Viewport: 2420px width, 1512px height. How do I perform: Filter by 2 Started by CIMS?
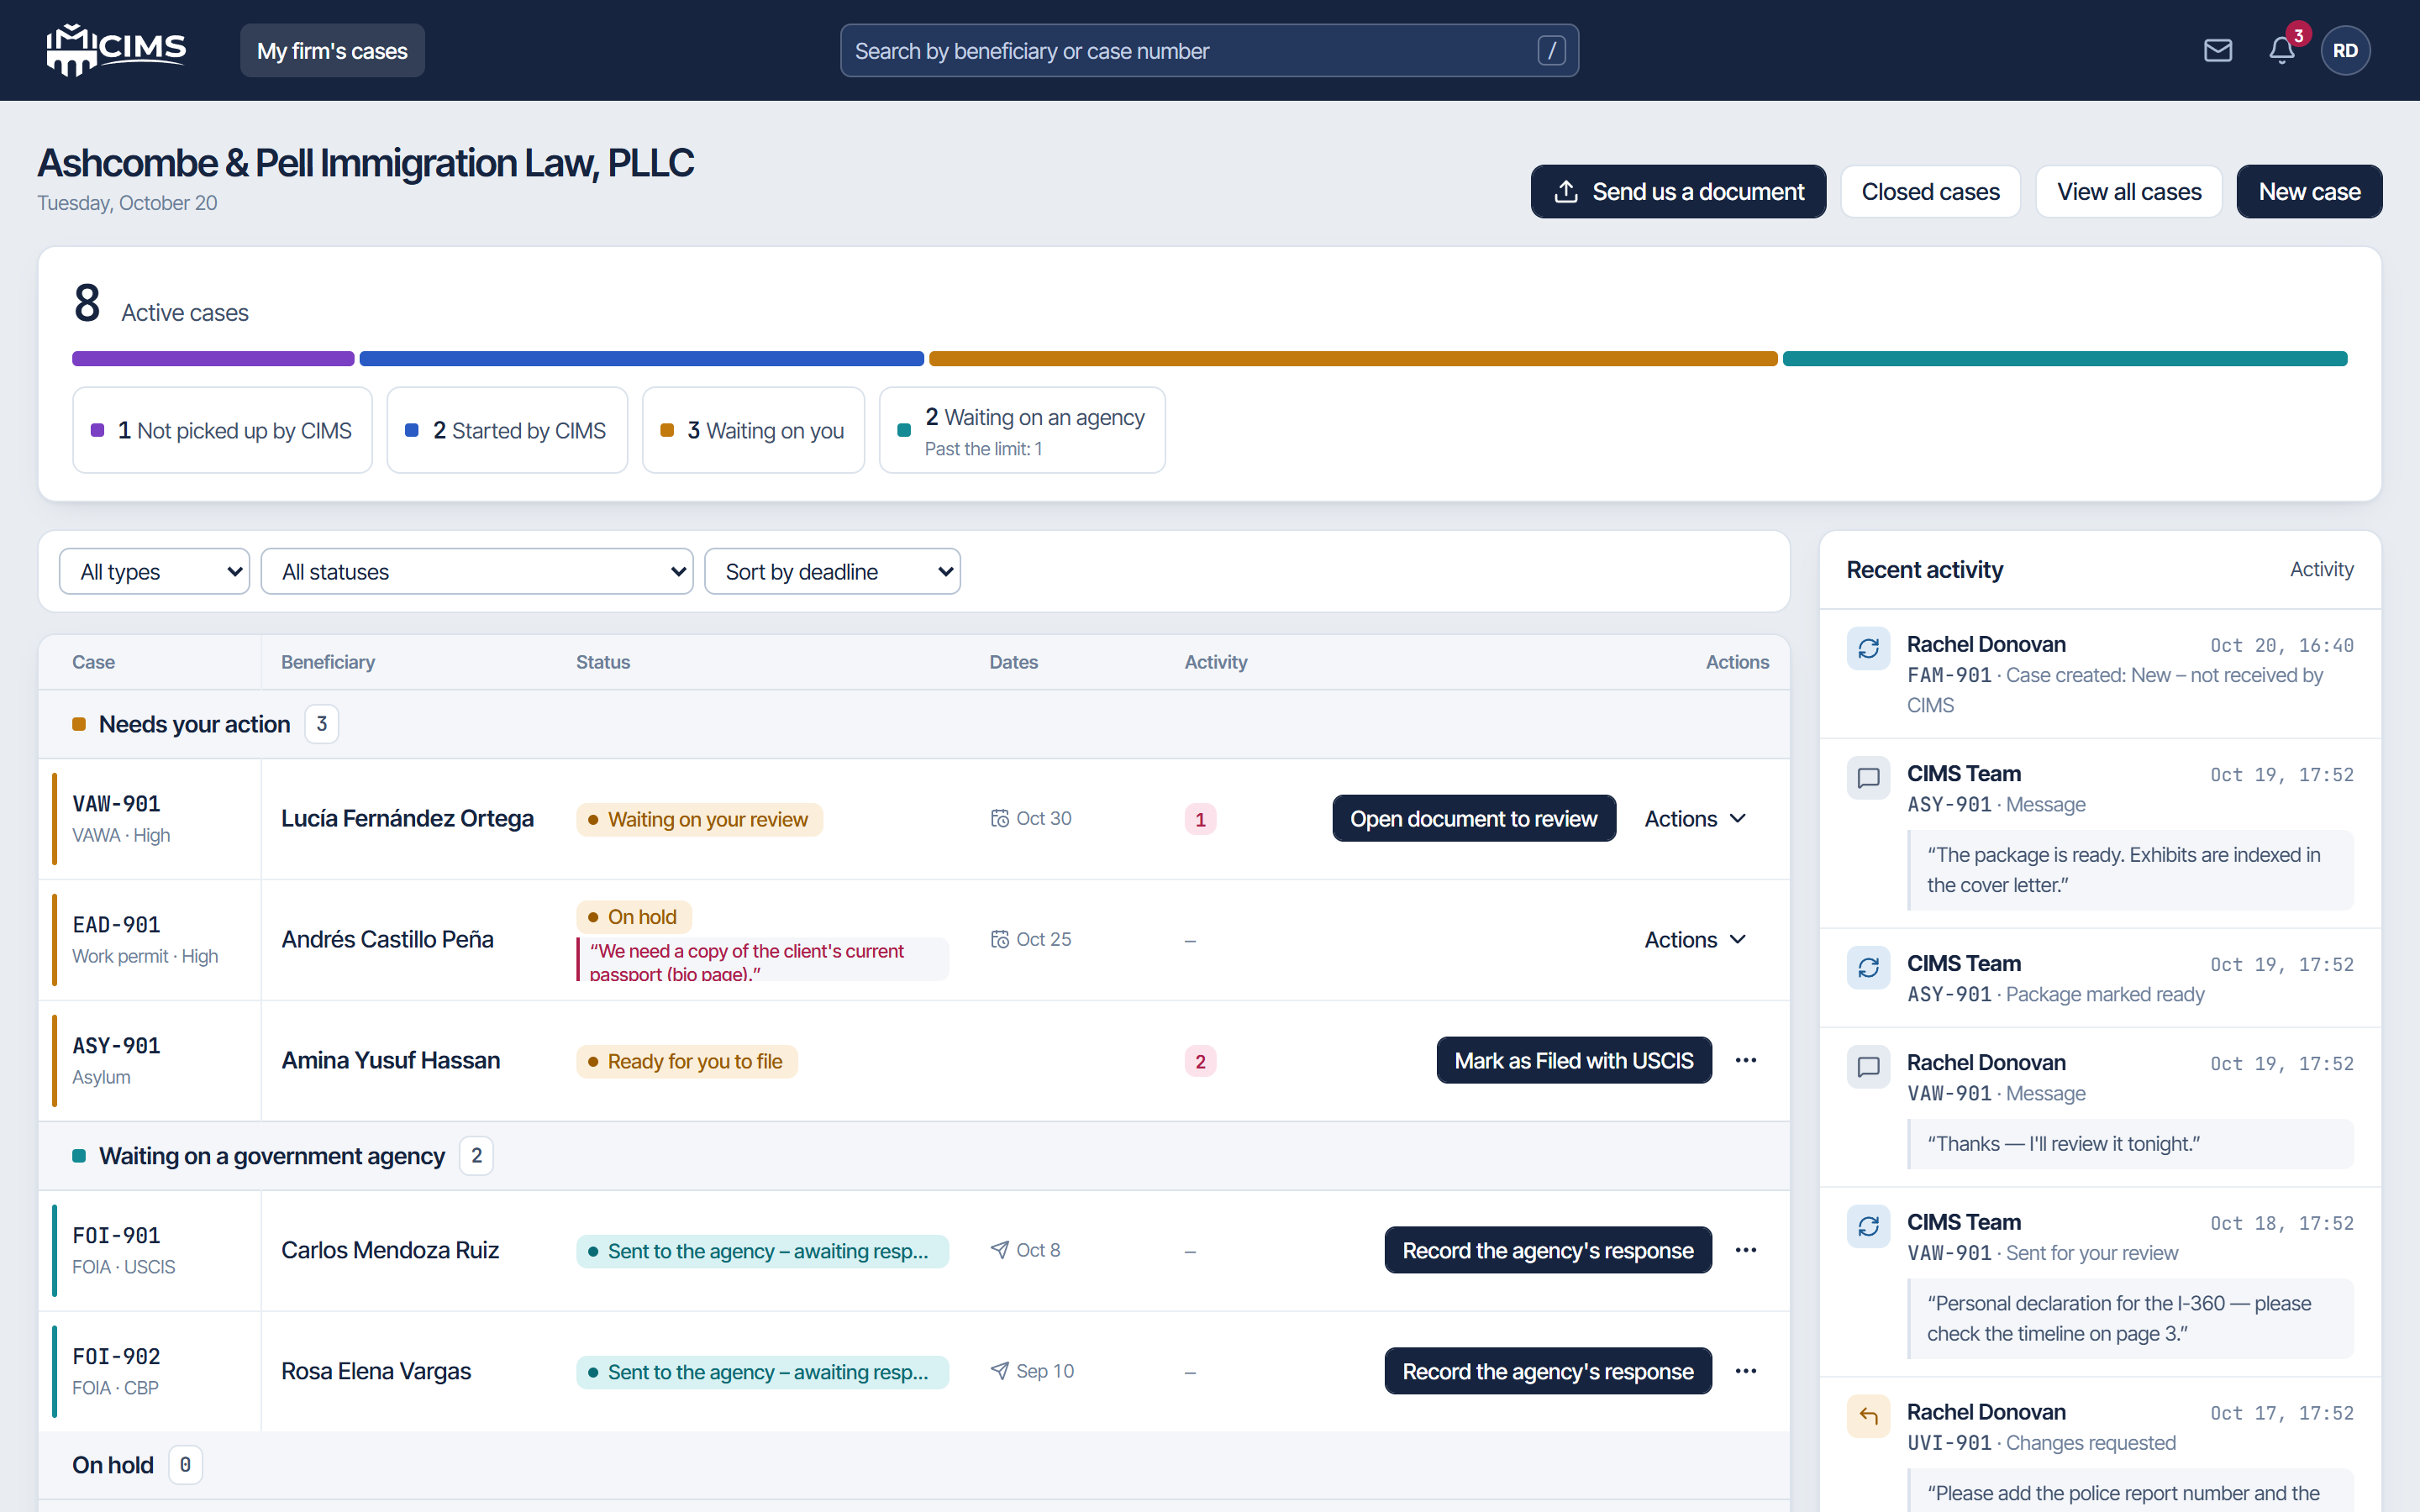pyautogui.click(x=507, y=430)
